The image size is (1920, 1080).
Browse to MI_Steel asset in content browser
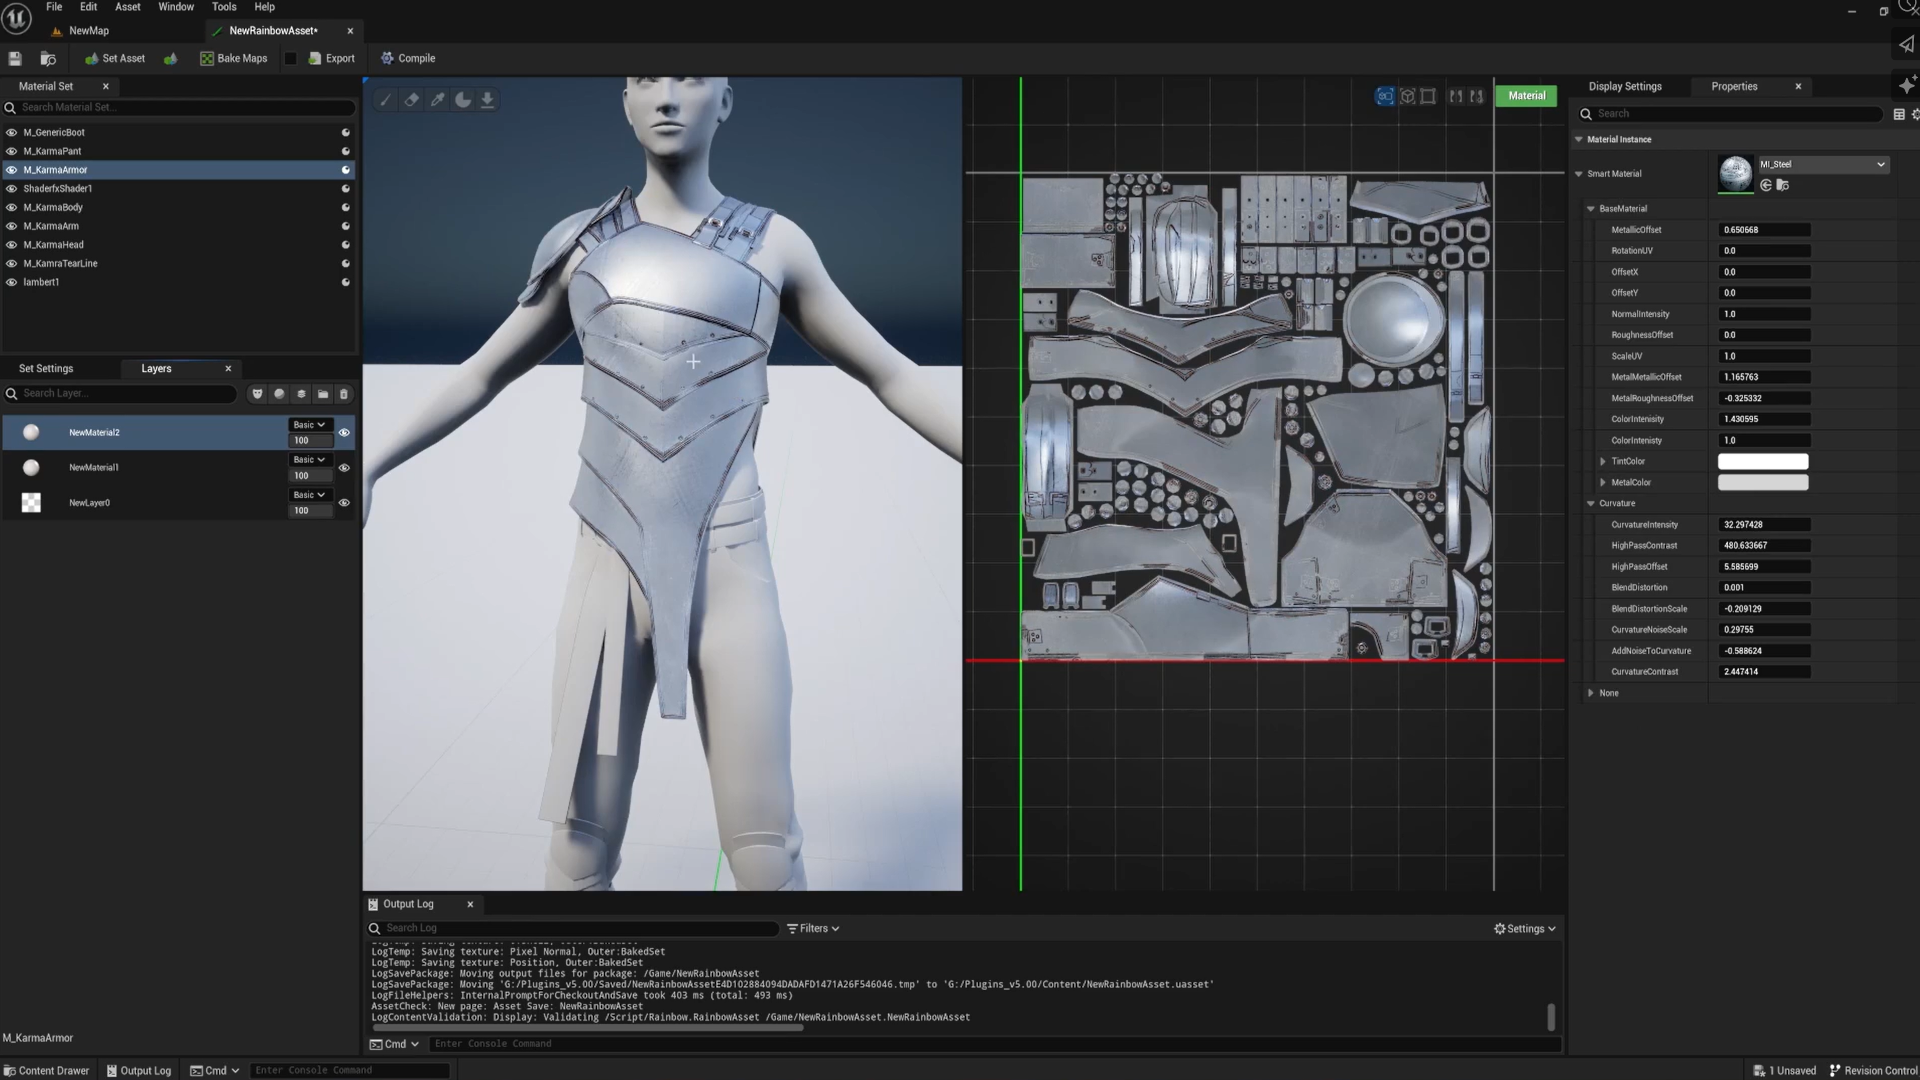point(1783,185)
